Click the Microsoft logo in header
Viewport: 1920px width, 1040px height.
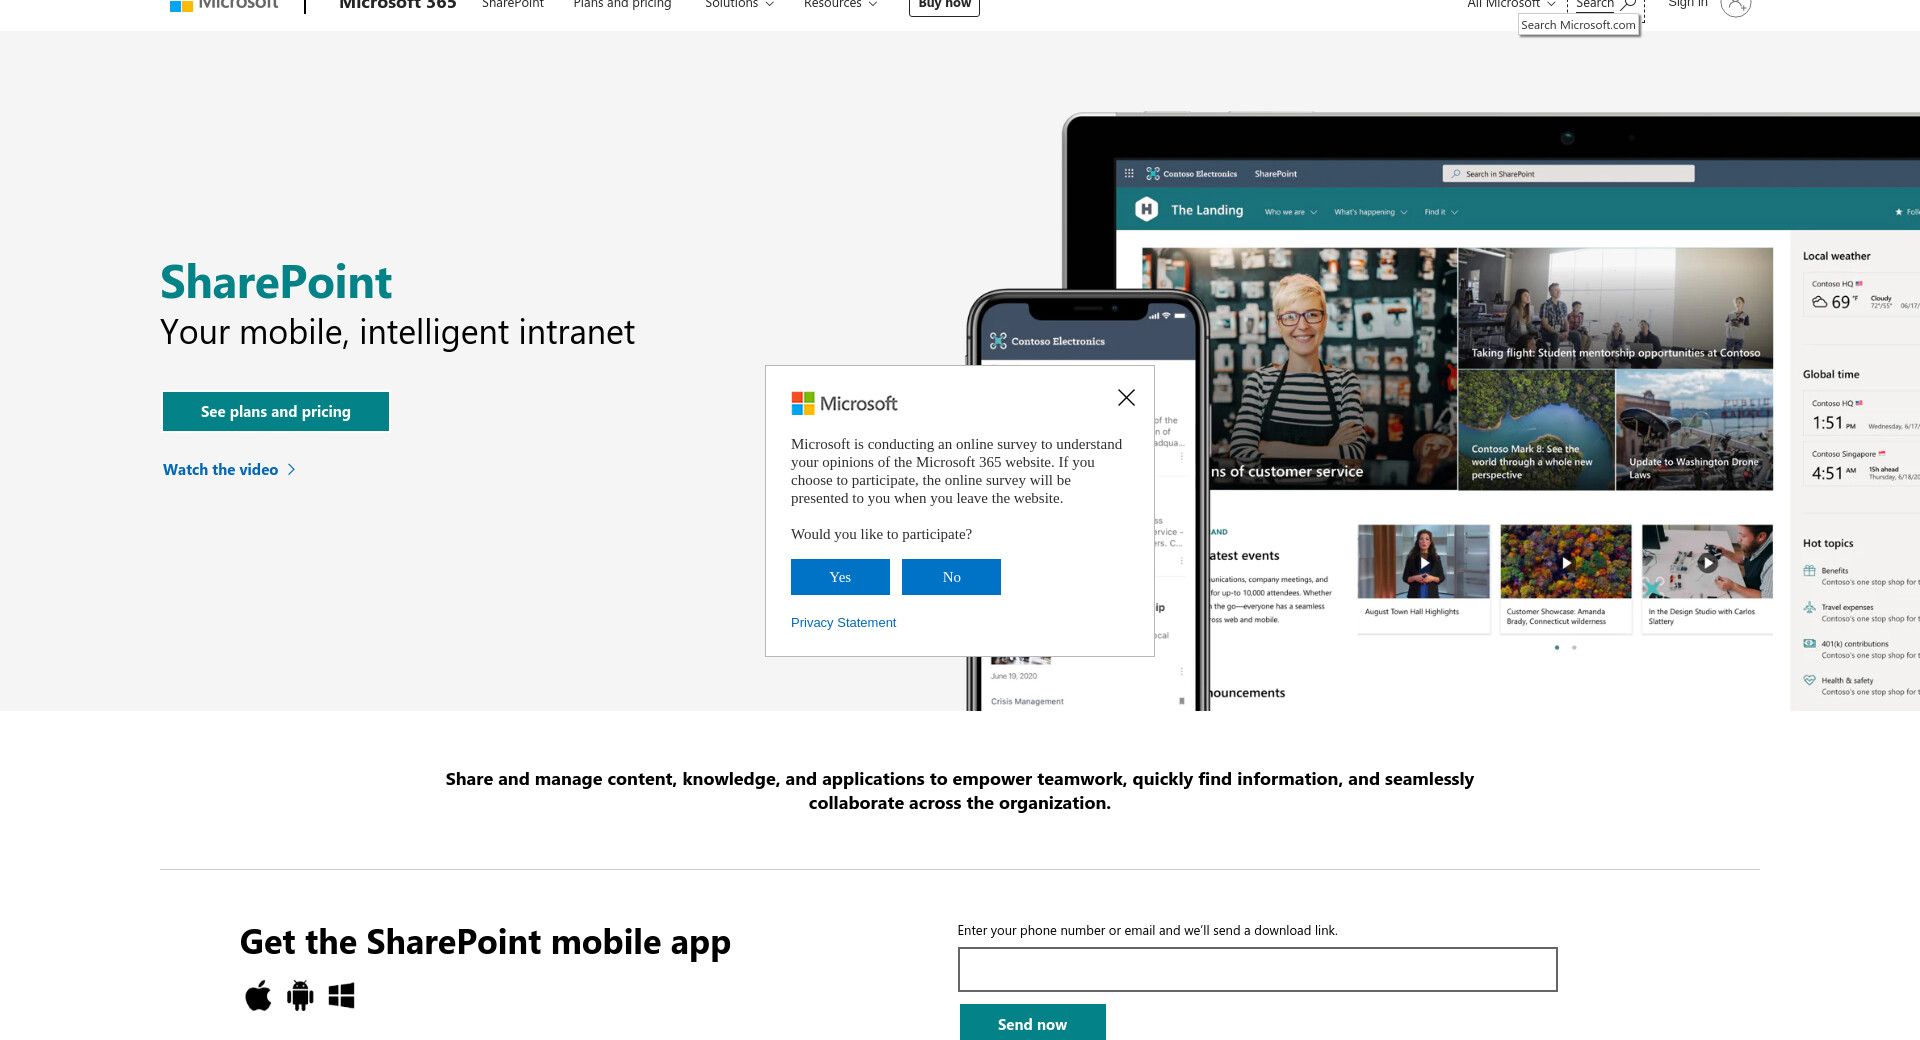point(224,4)
